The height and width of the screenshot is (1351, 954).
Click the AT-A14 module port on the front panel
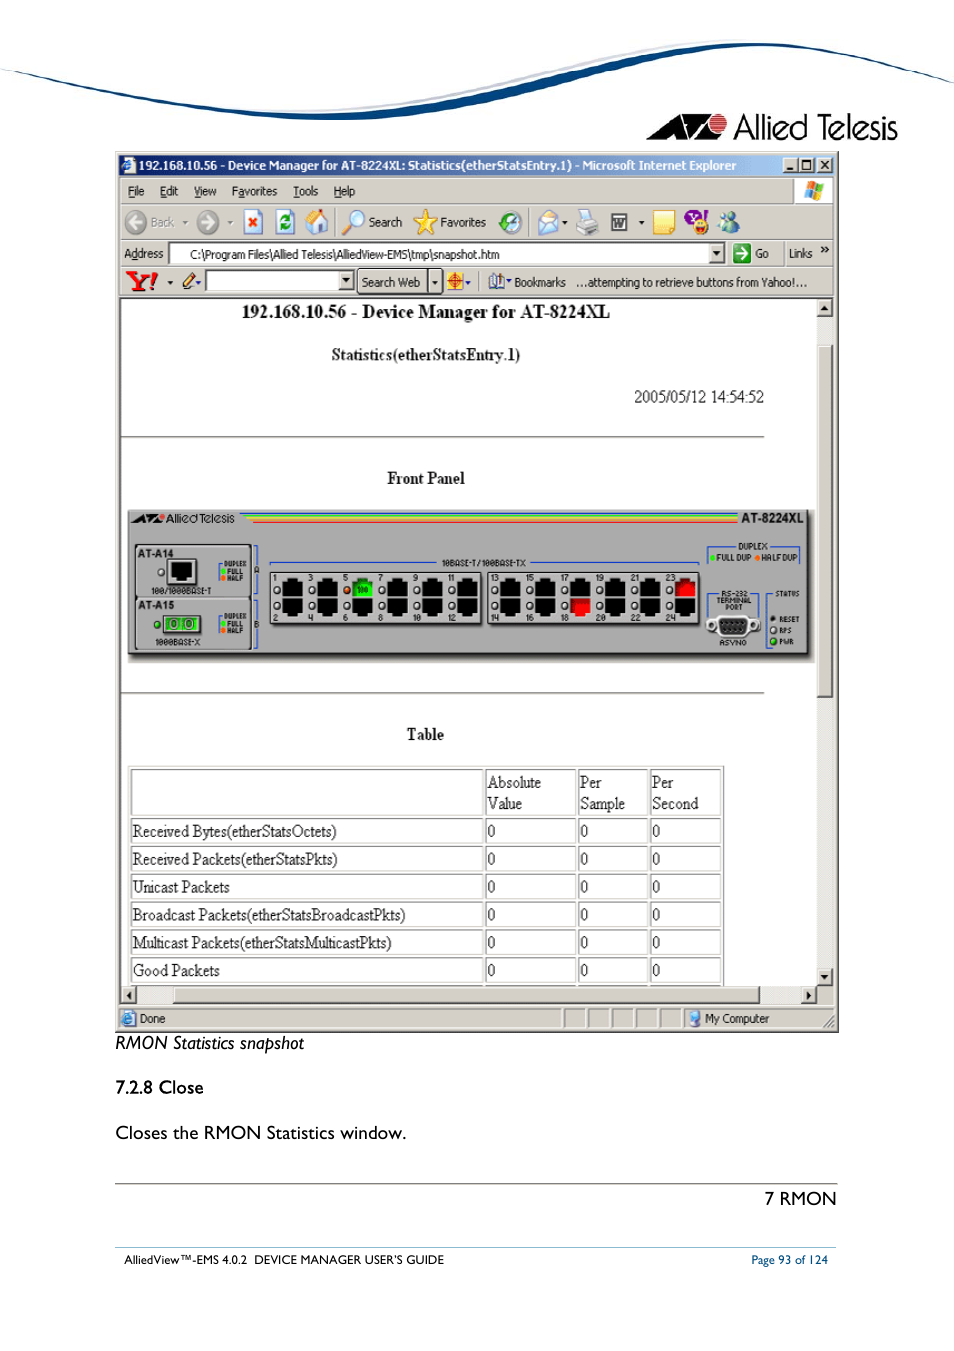(x=181, y=572)
